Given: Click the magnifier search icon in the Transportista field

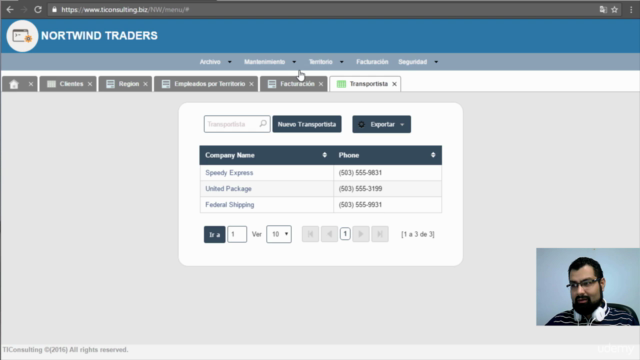Looking at the screenshot, I should (x=263, y=123).
